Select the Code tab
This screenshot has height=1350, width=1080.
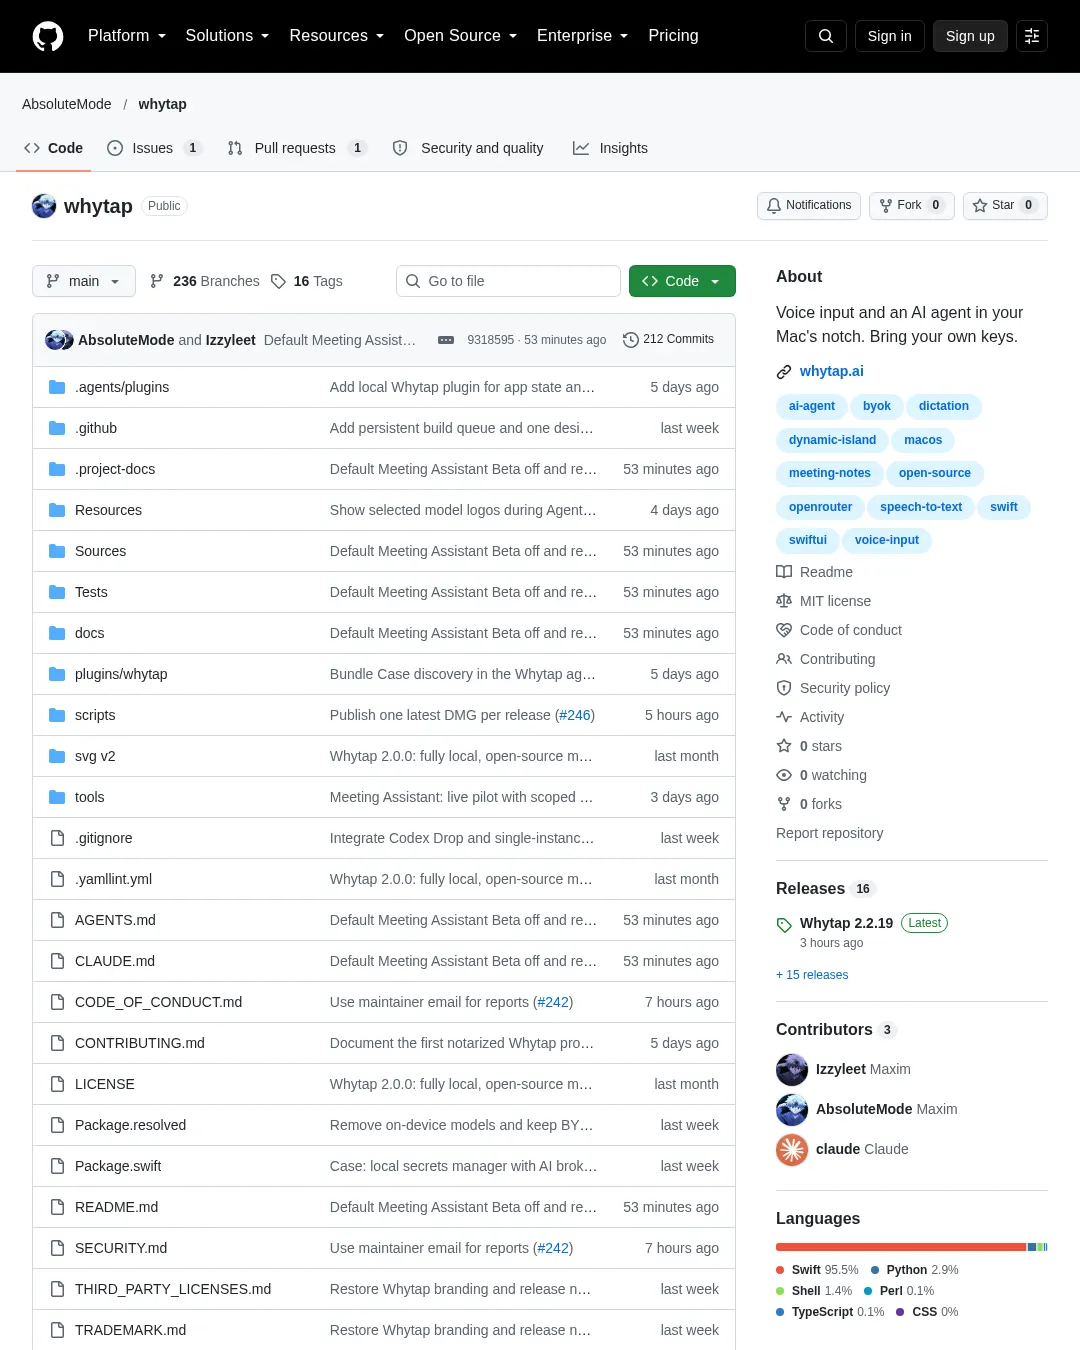point(53,148)
